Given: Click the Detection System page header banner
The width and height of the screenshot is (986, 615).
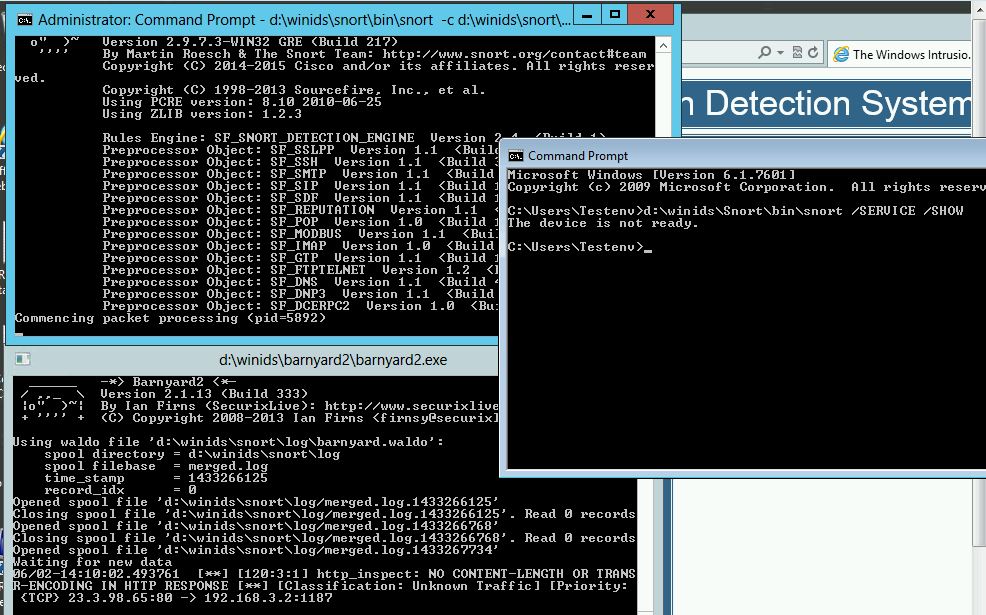Looking at the screenshot, I should click(x=830, y=105).
